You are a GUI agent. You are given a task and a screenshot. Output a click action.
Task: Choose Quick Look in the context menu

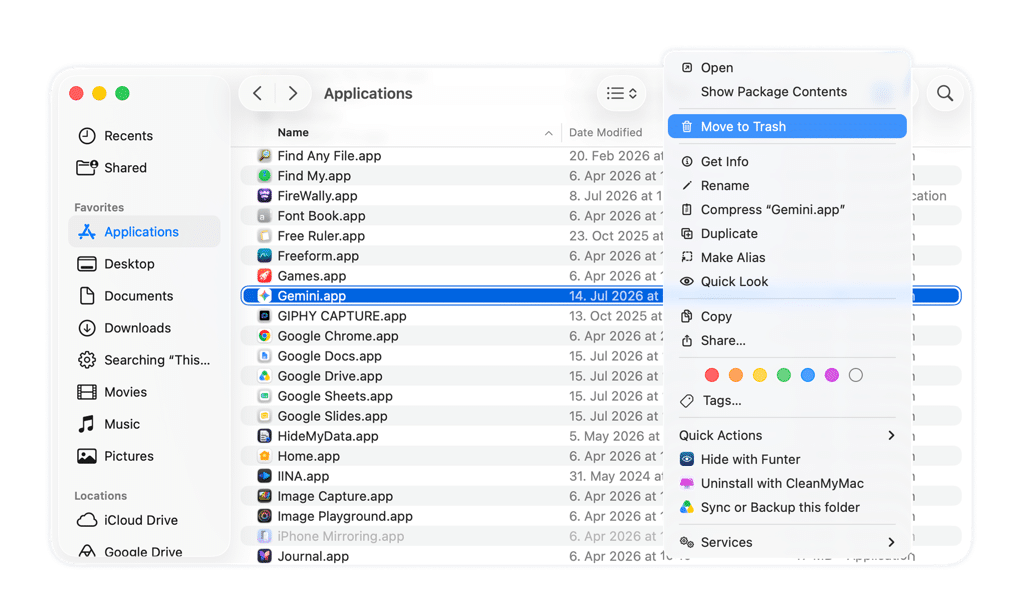point(787,281)
